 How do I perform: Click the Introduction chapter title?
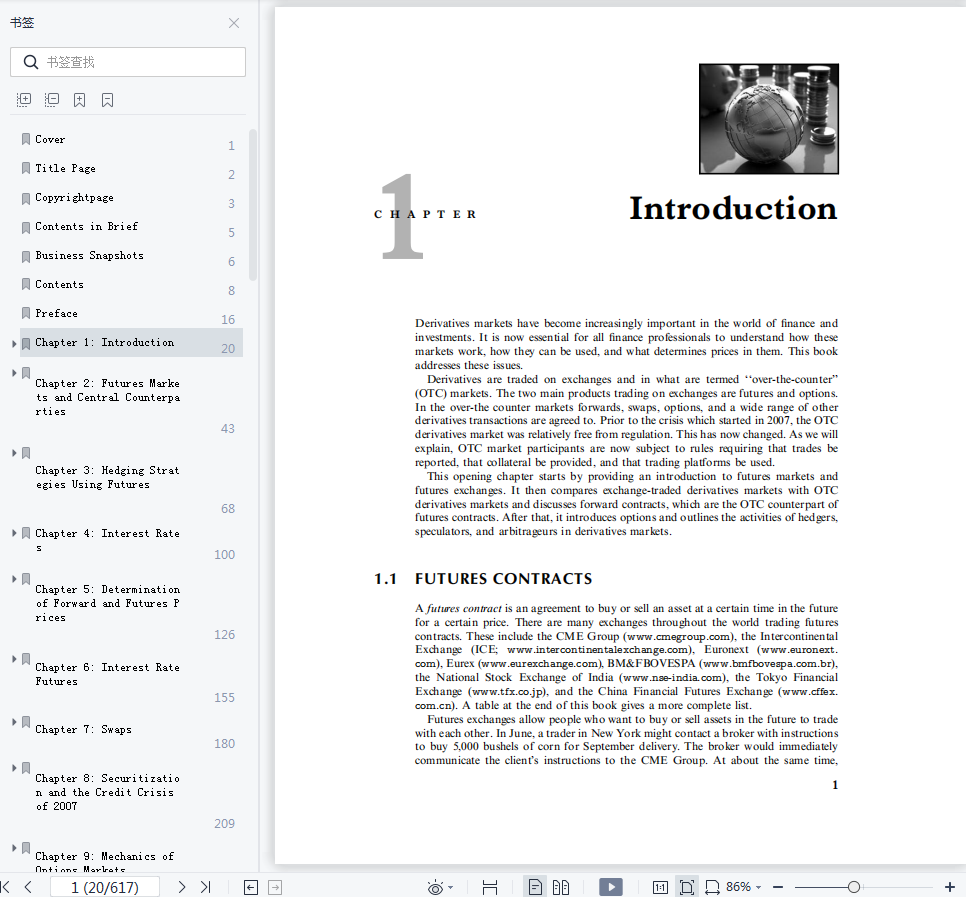733,208
